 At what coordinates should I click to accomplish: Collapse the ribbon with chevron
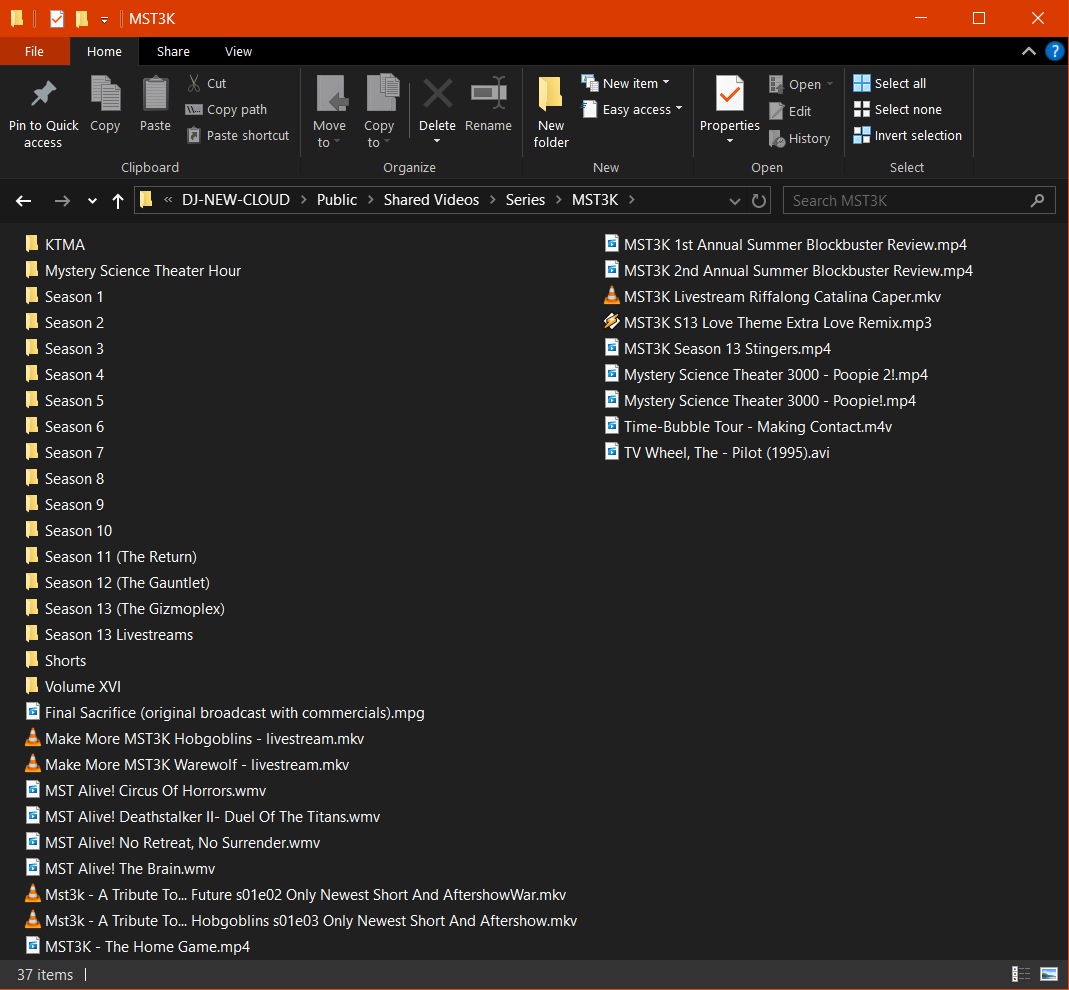tap(1029, 51)
